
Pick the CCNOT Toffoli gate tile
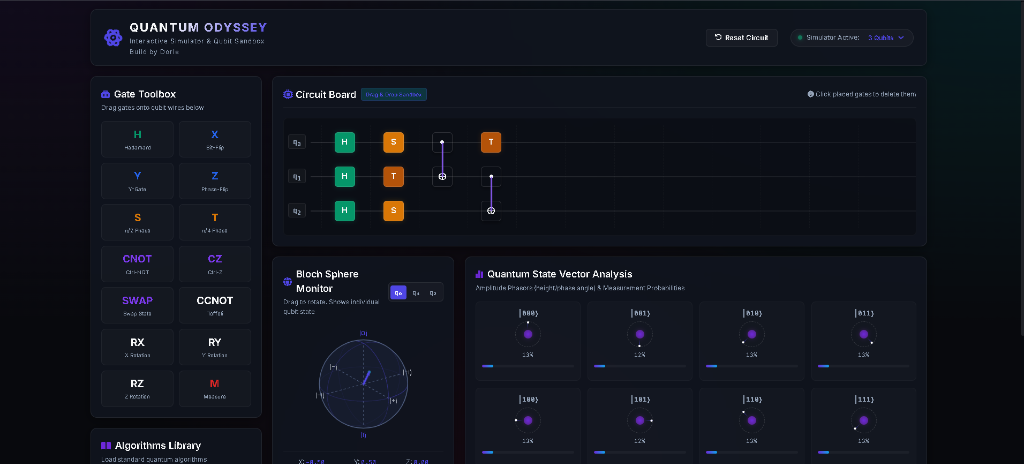point(215,305)
